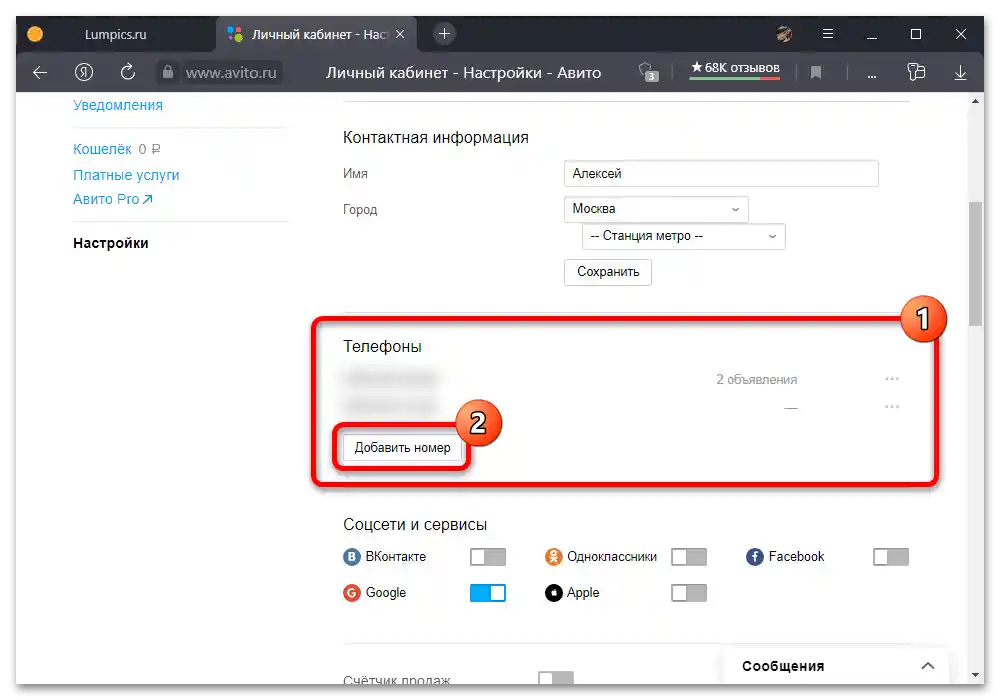Click the 2 объявления text

pyautogui.click(x=756, y=379)
